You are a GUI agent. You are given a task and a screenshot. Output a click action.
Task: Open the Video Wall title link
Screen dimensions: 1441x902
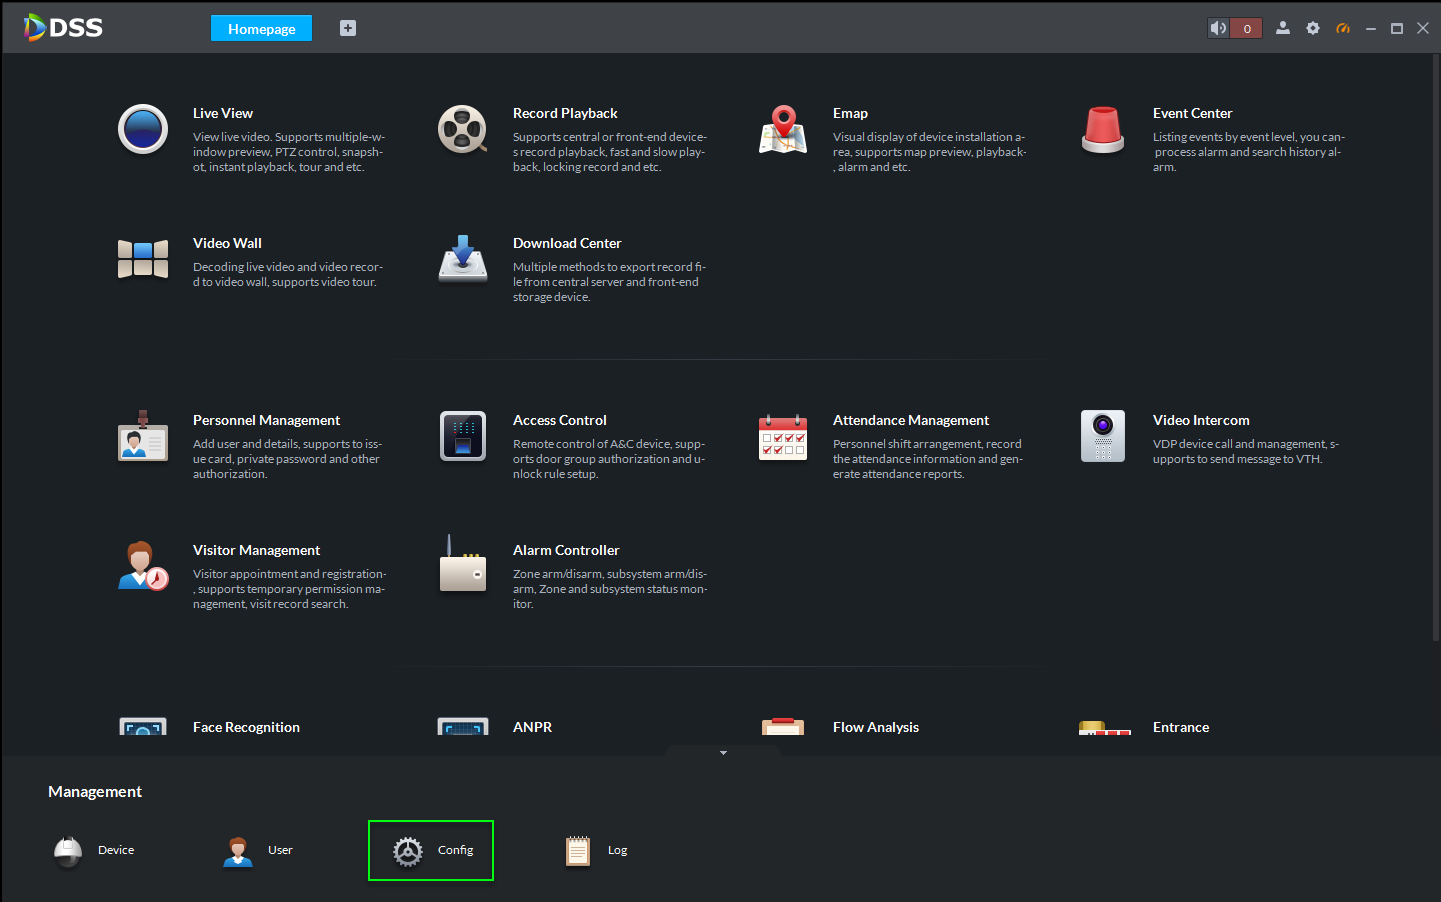point(227,243)
